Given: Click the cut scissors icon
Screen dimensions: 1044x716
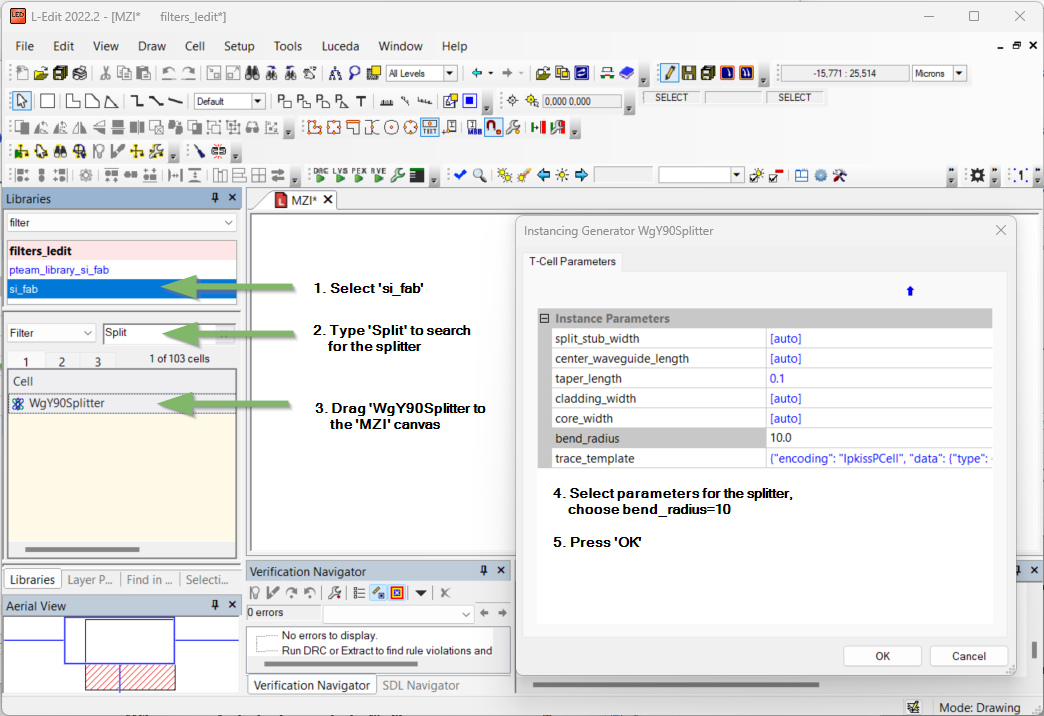Looking at the screenshot, I should pyautogui.click(x=105, y=73).
